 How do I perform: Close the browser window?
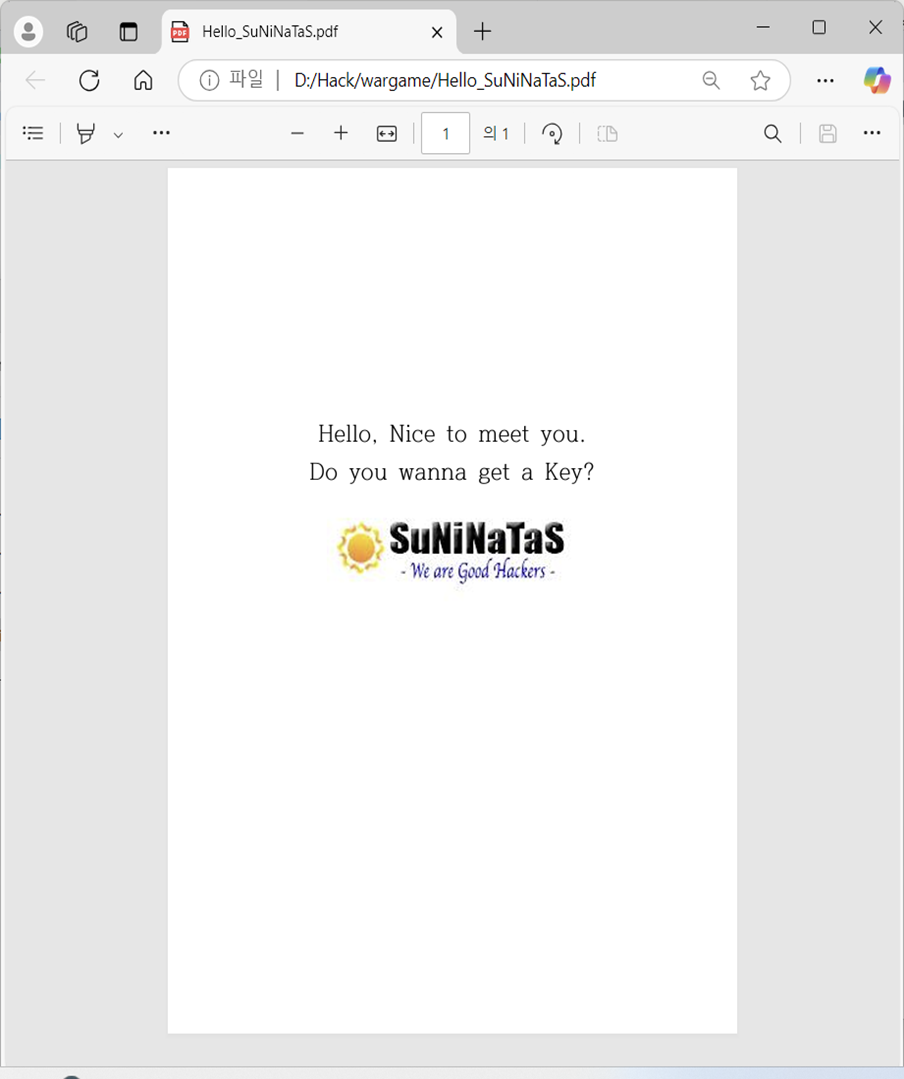[x=875, y=28]
